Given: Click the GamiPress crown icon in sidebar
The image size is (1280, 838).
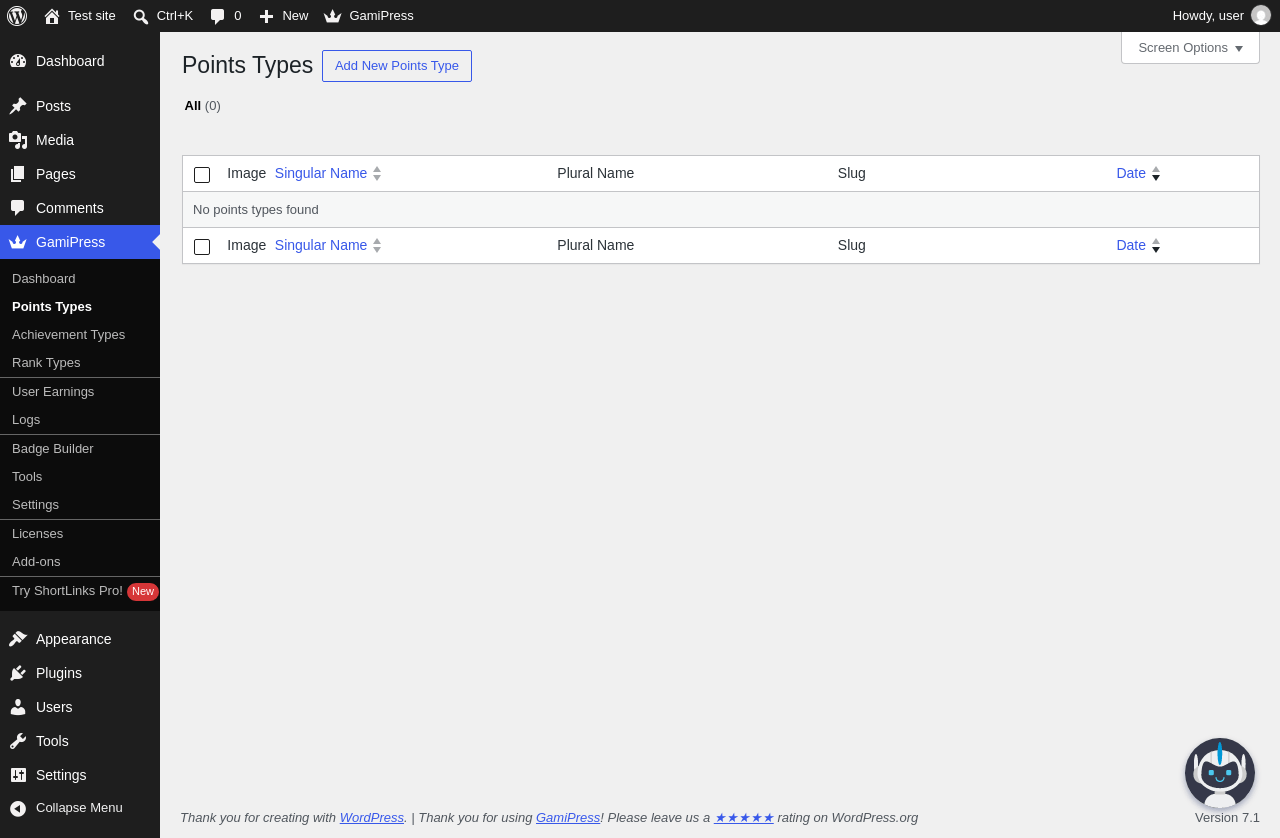Looking at the screenshot, I should [x=18, y=242].
